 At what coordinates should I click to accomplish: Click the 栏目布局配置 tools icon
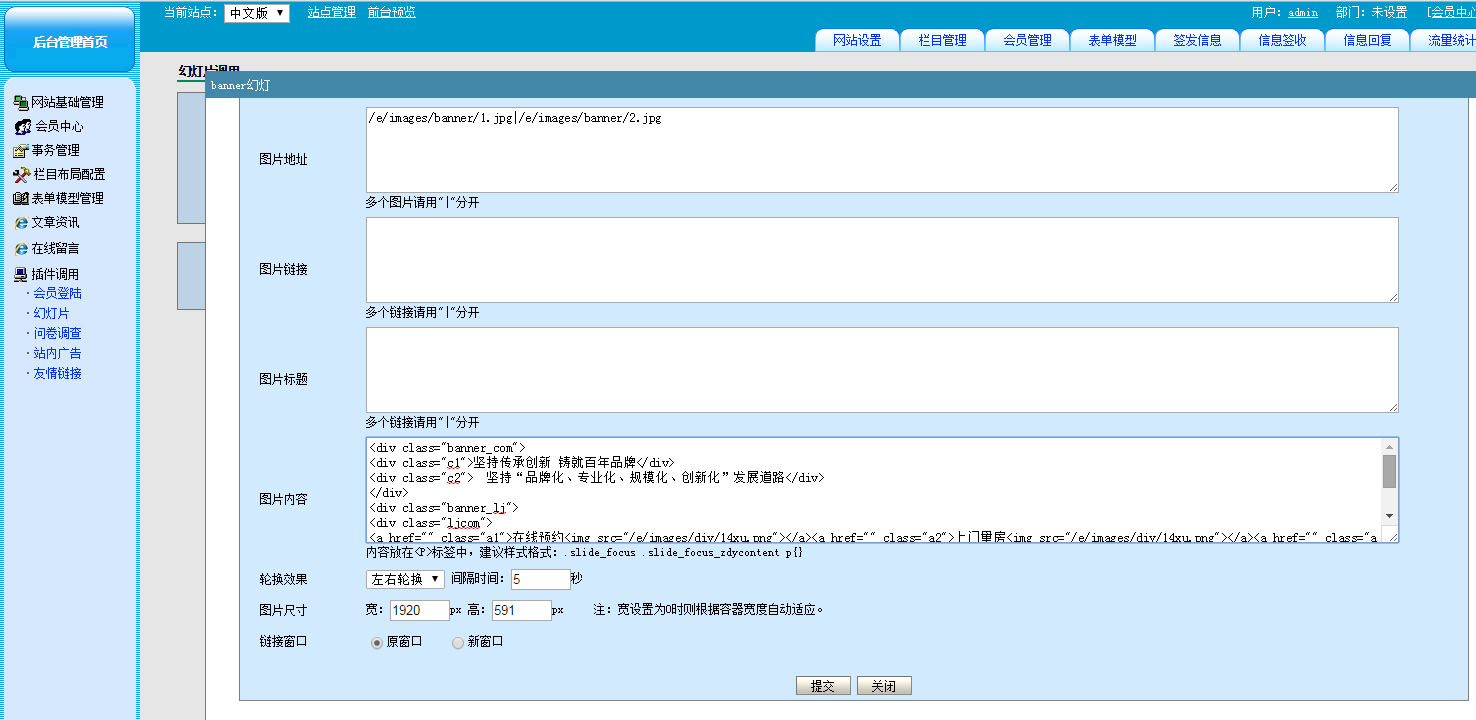22,175
